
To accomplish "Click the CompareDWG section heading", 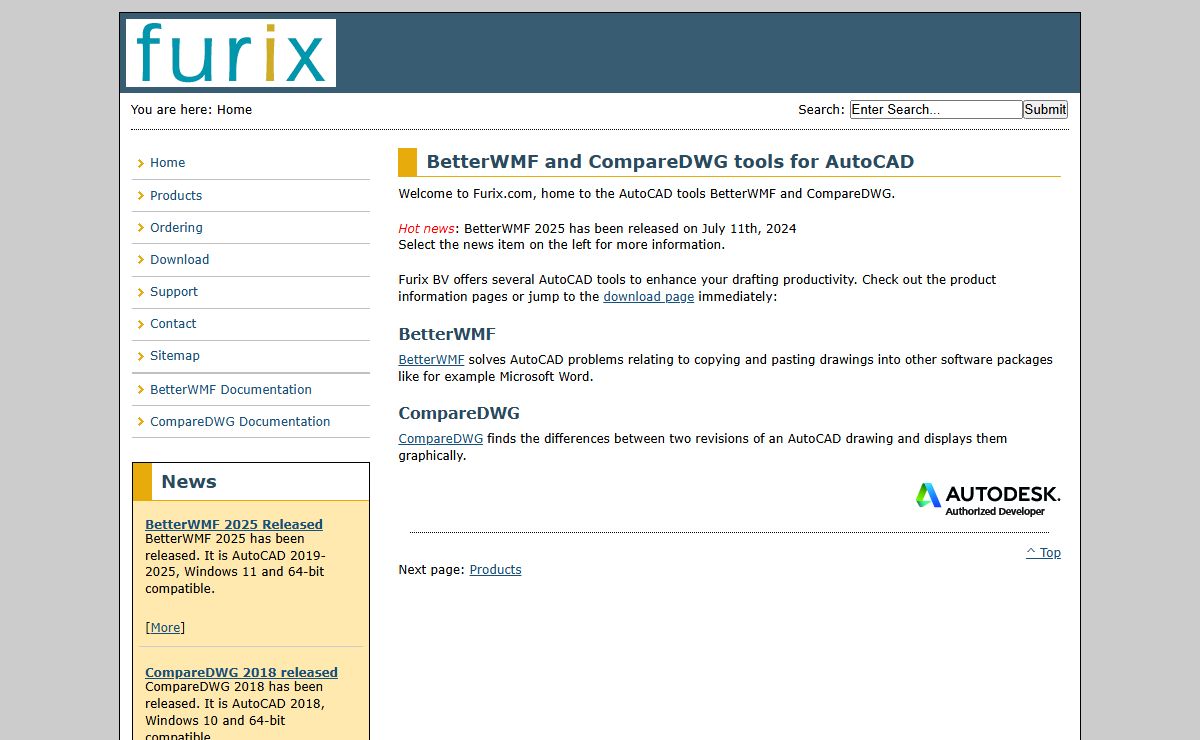I will pyautogui.click(x=459, y=413).
